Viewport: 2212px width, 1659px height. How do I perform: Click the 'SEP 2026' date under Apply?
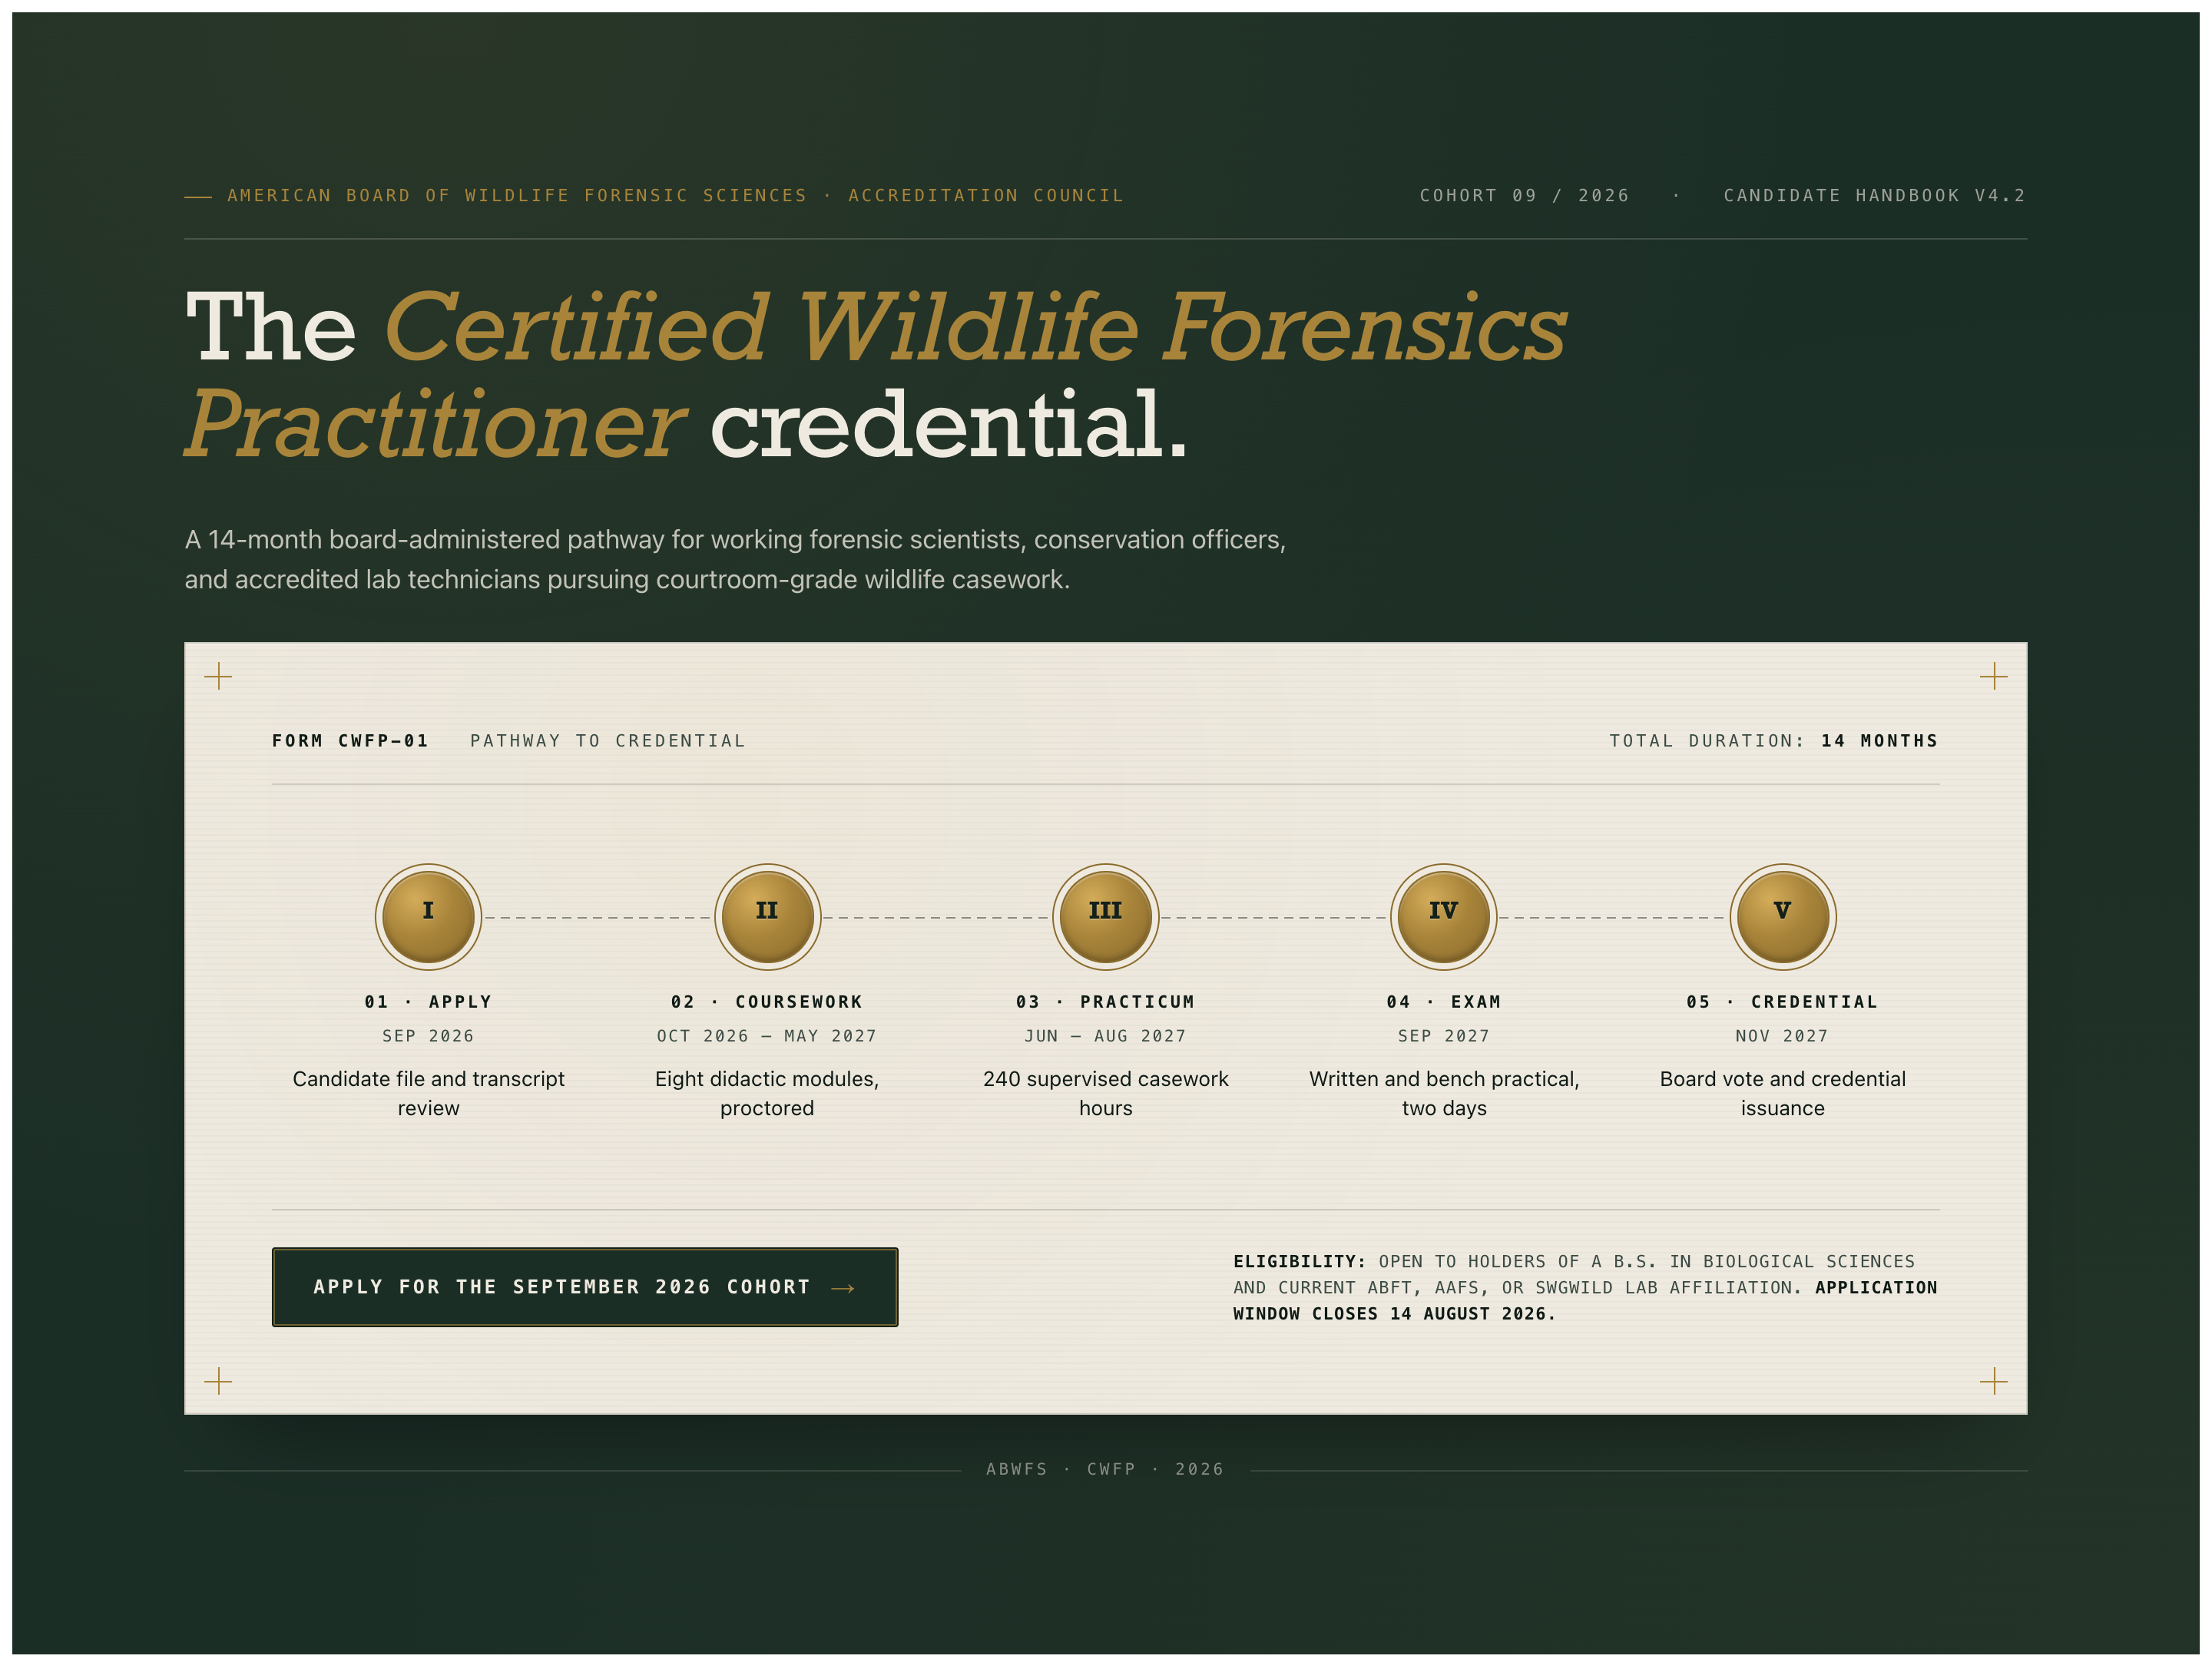click(428, 1036)
